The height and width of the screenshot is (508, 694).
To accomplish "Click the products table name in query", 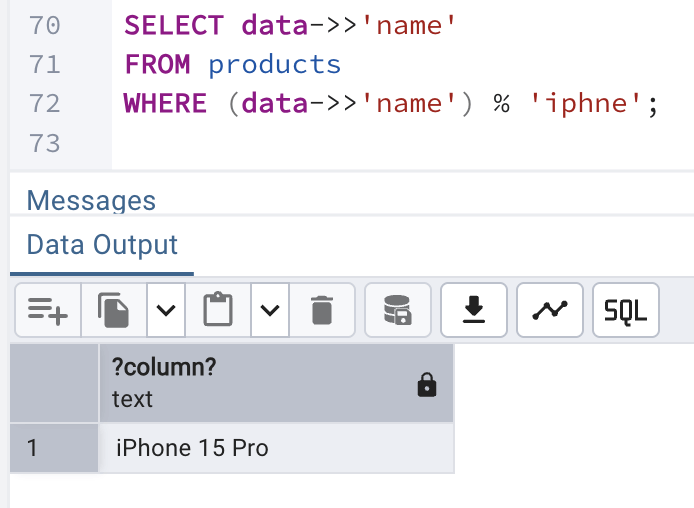I will (x=275, y=65).
